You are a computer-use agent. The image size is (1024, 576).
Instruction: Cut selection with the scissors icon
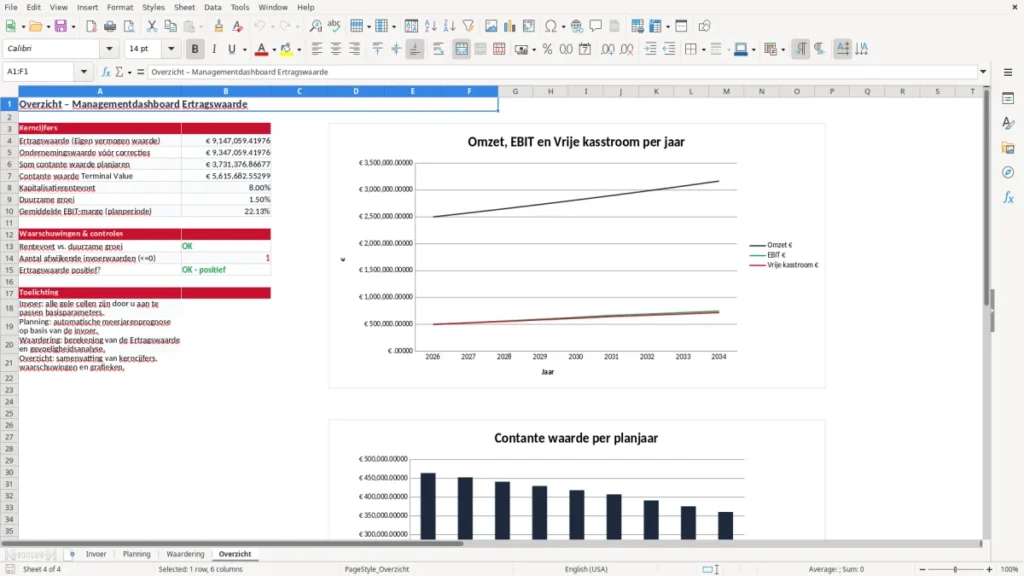[x=152, y=26]
